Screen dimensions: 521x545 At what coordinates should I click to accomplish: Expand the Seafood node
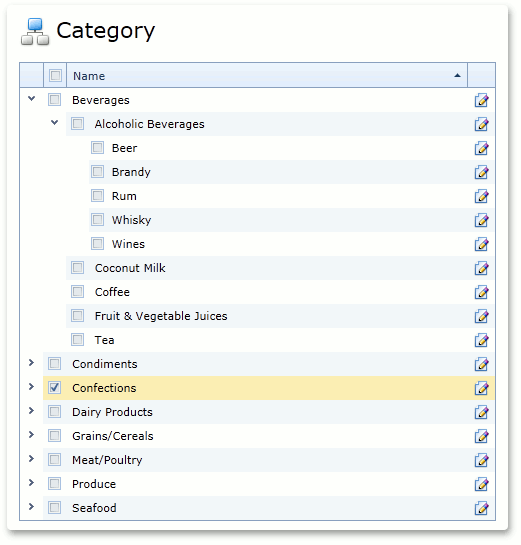(31, 506)
